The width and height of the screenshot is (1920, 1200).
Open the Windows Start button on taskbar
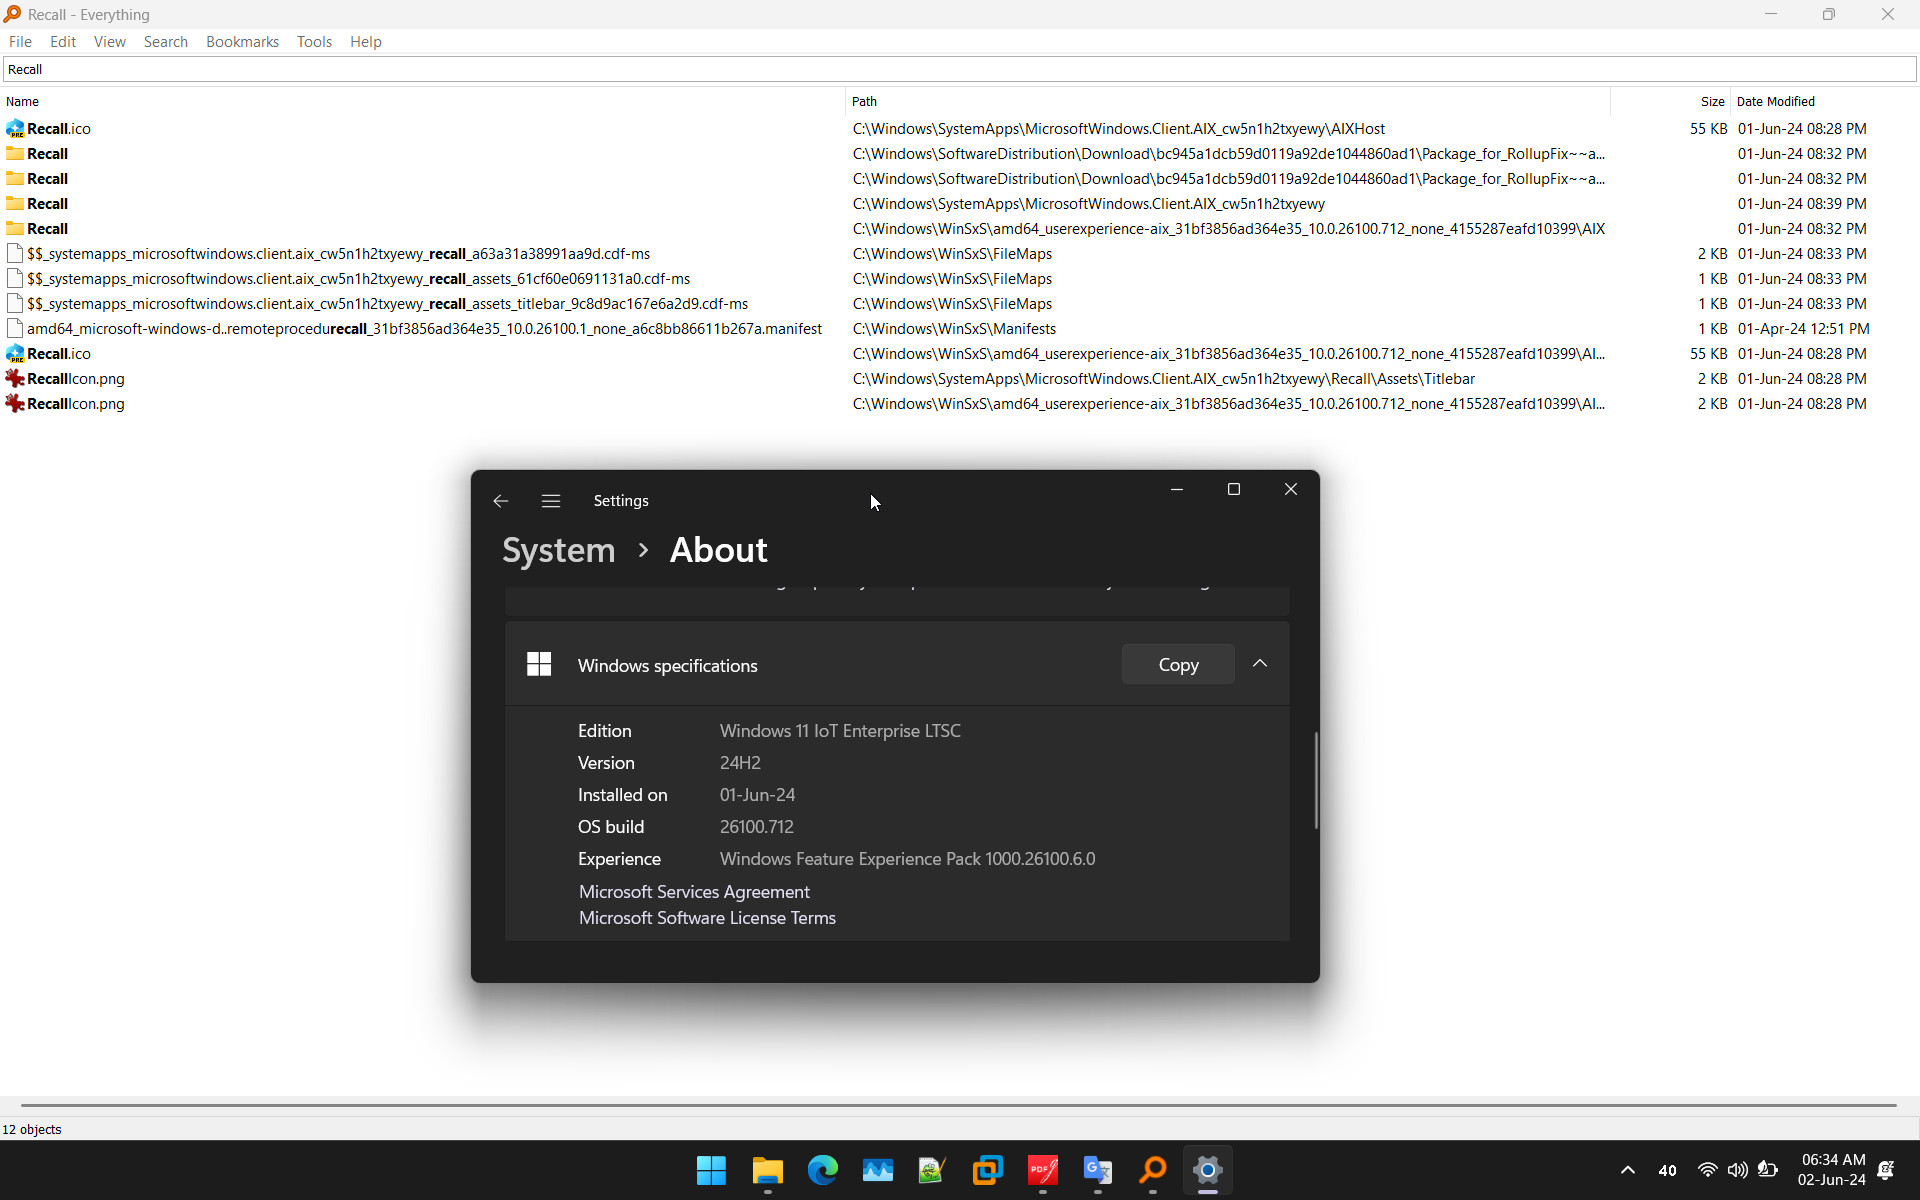(711, 1170)
